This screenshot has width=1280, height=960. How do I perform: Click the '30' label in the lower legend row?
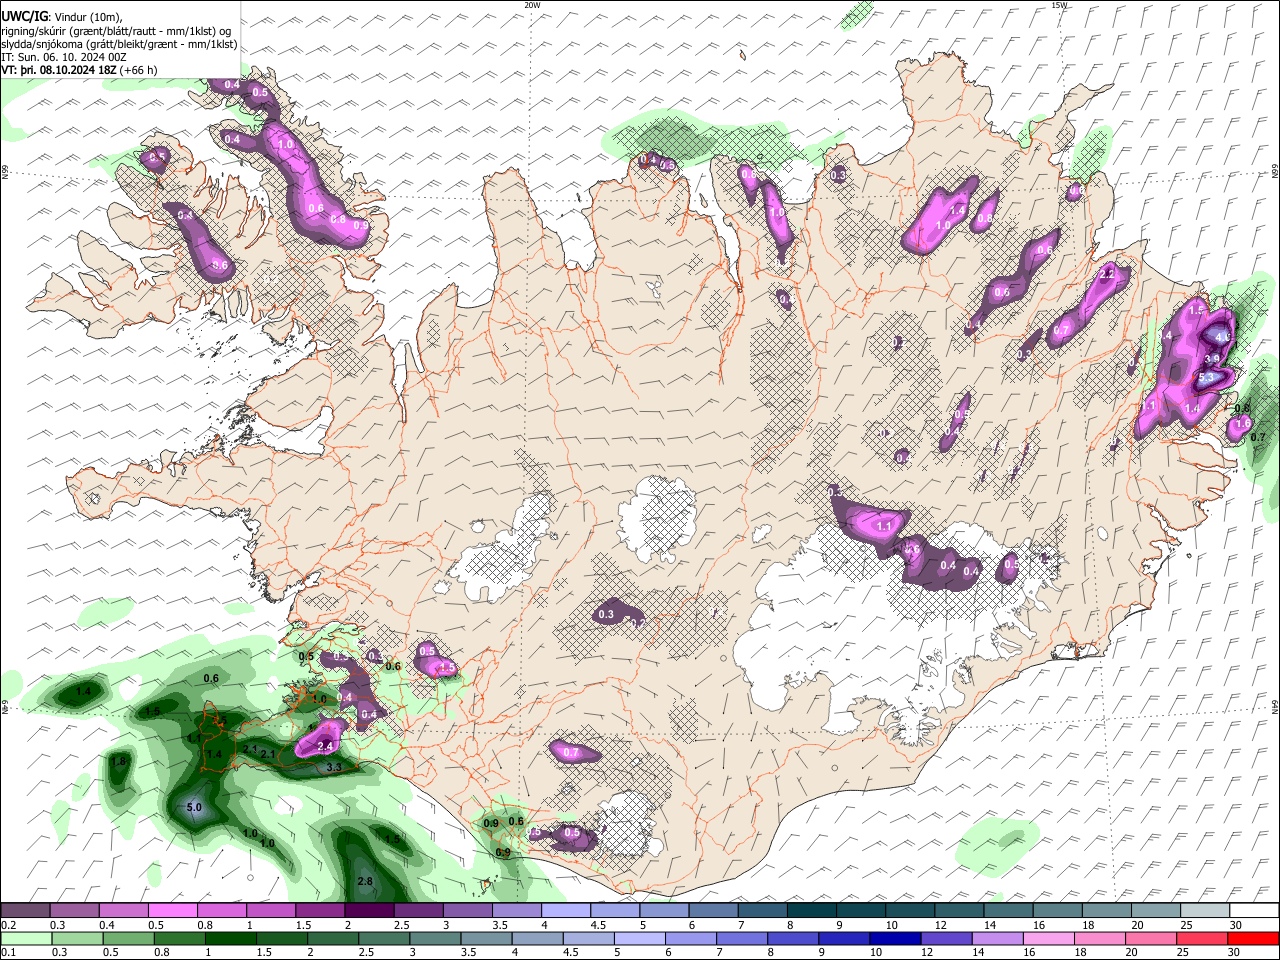pos(1234,952)
